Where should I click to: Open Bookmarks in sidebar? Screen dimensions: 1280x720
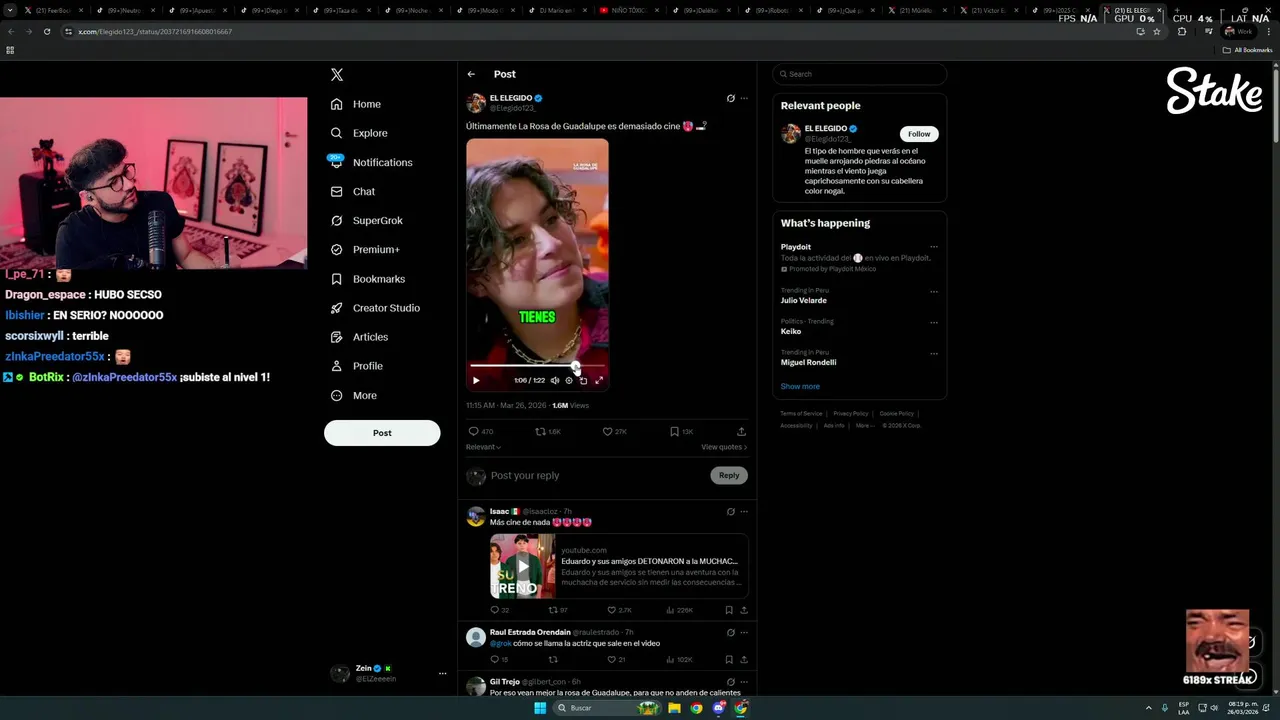click(x=368, y=279)
